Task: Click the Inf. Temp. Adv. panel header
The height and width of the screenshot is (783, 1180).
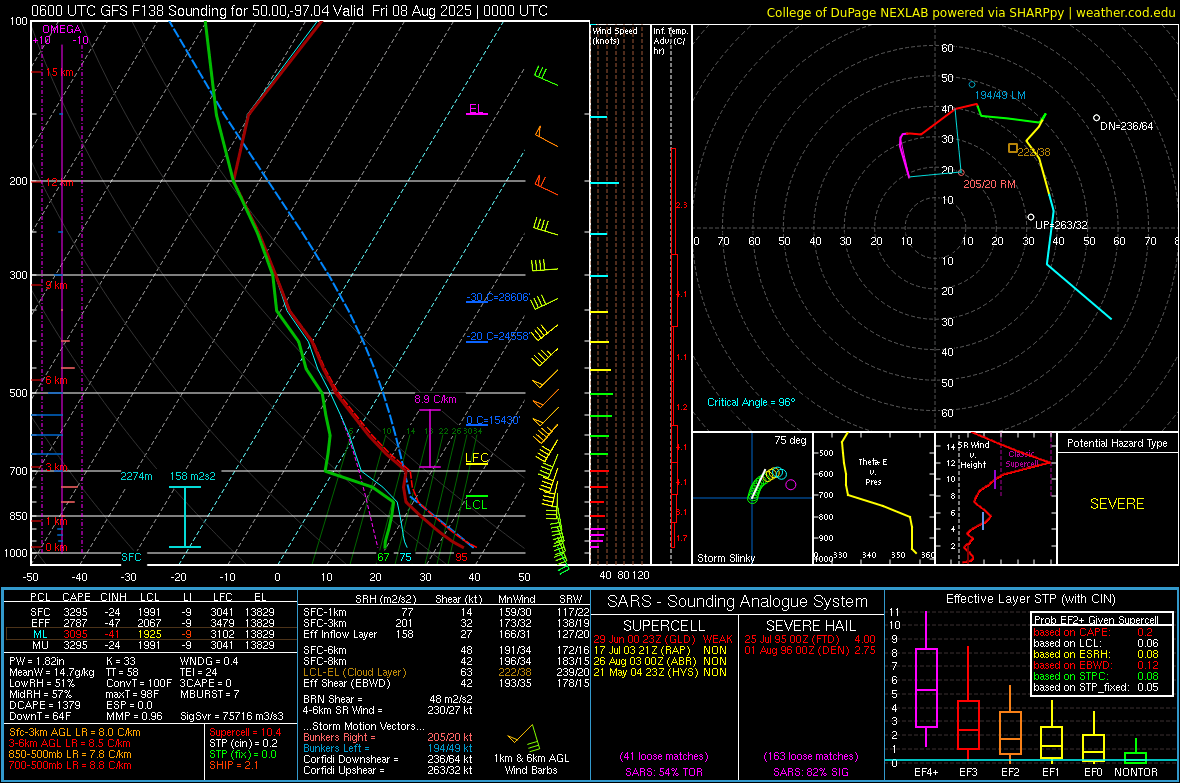Action: [670, 41]
